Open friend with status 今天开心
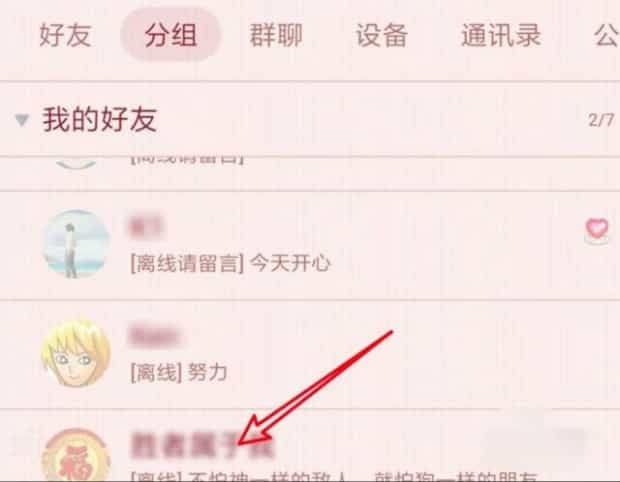The height and width of the screenshot is (482, 620). coord(310,245)
